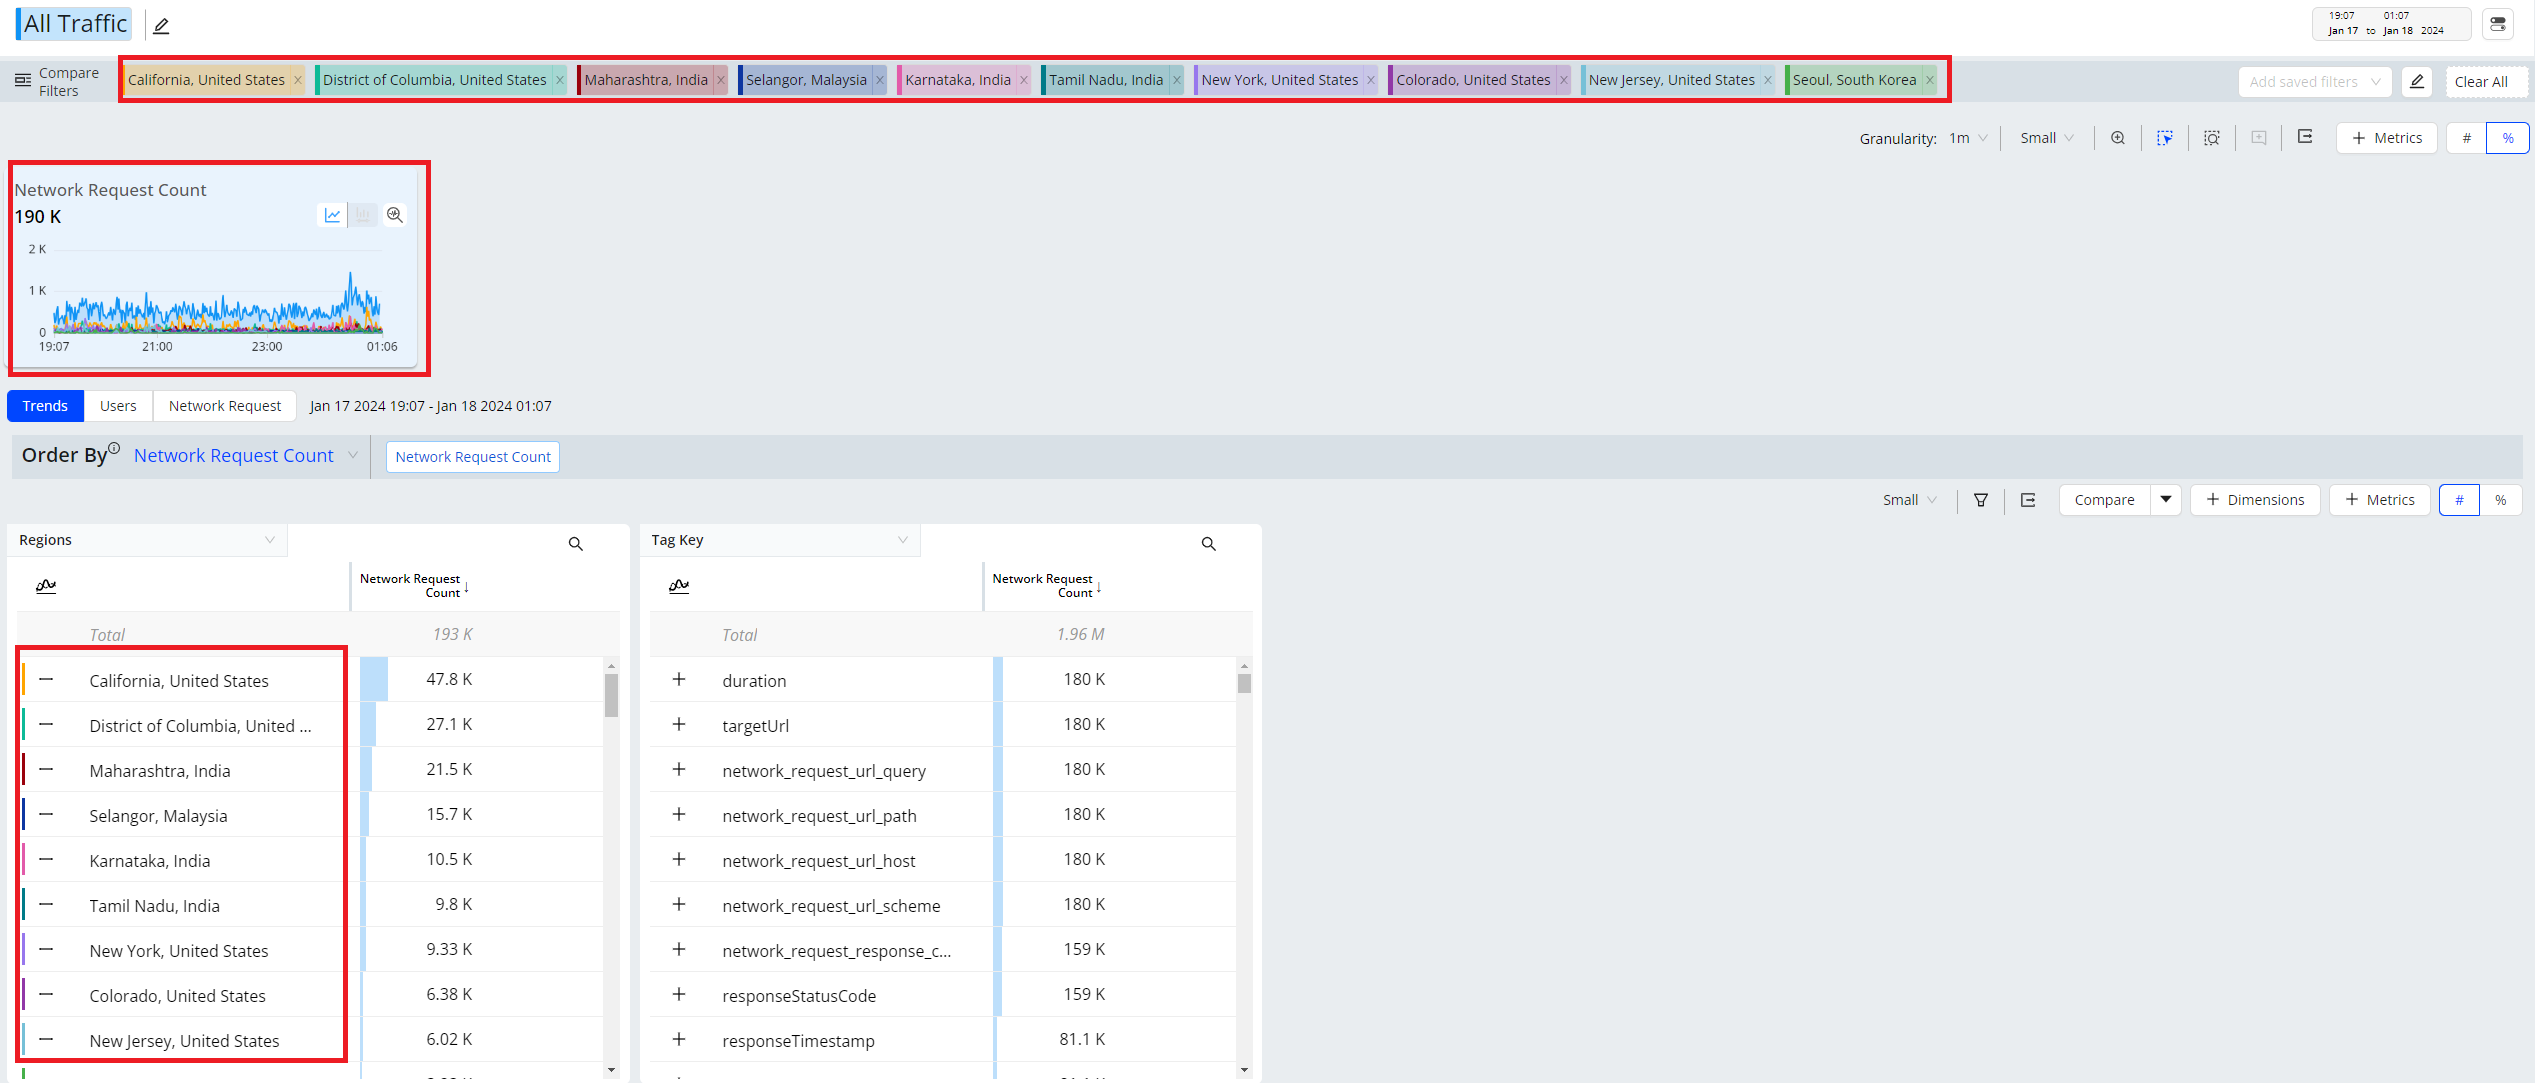Viewport: 2535px width, 1083px height.
Task: Edit the All Traffic title pencil
Action: coord(161,26)
